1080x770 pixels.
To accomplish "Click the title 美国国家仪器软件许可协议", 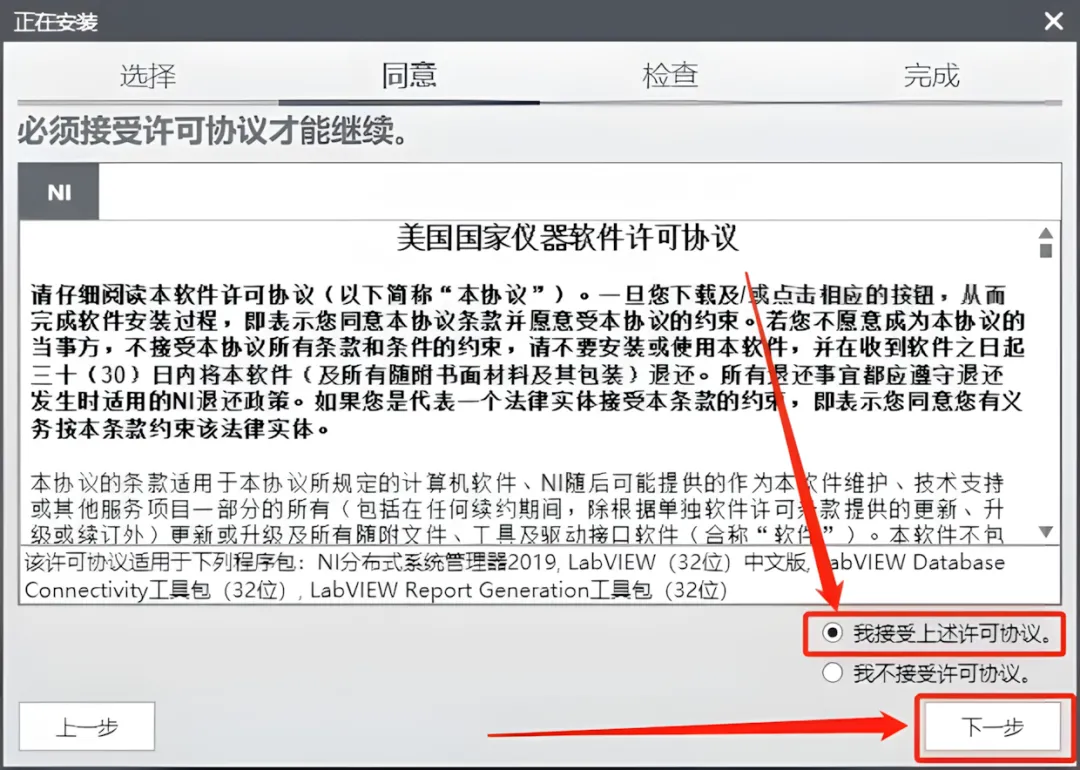I will tap(568, 238).
